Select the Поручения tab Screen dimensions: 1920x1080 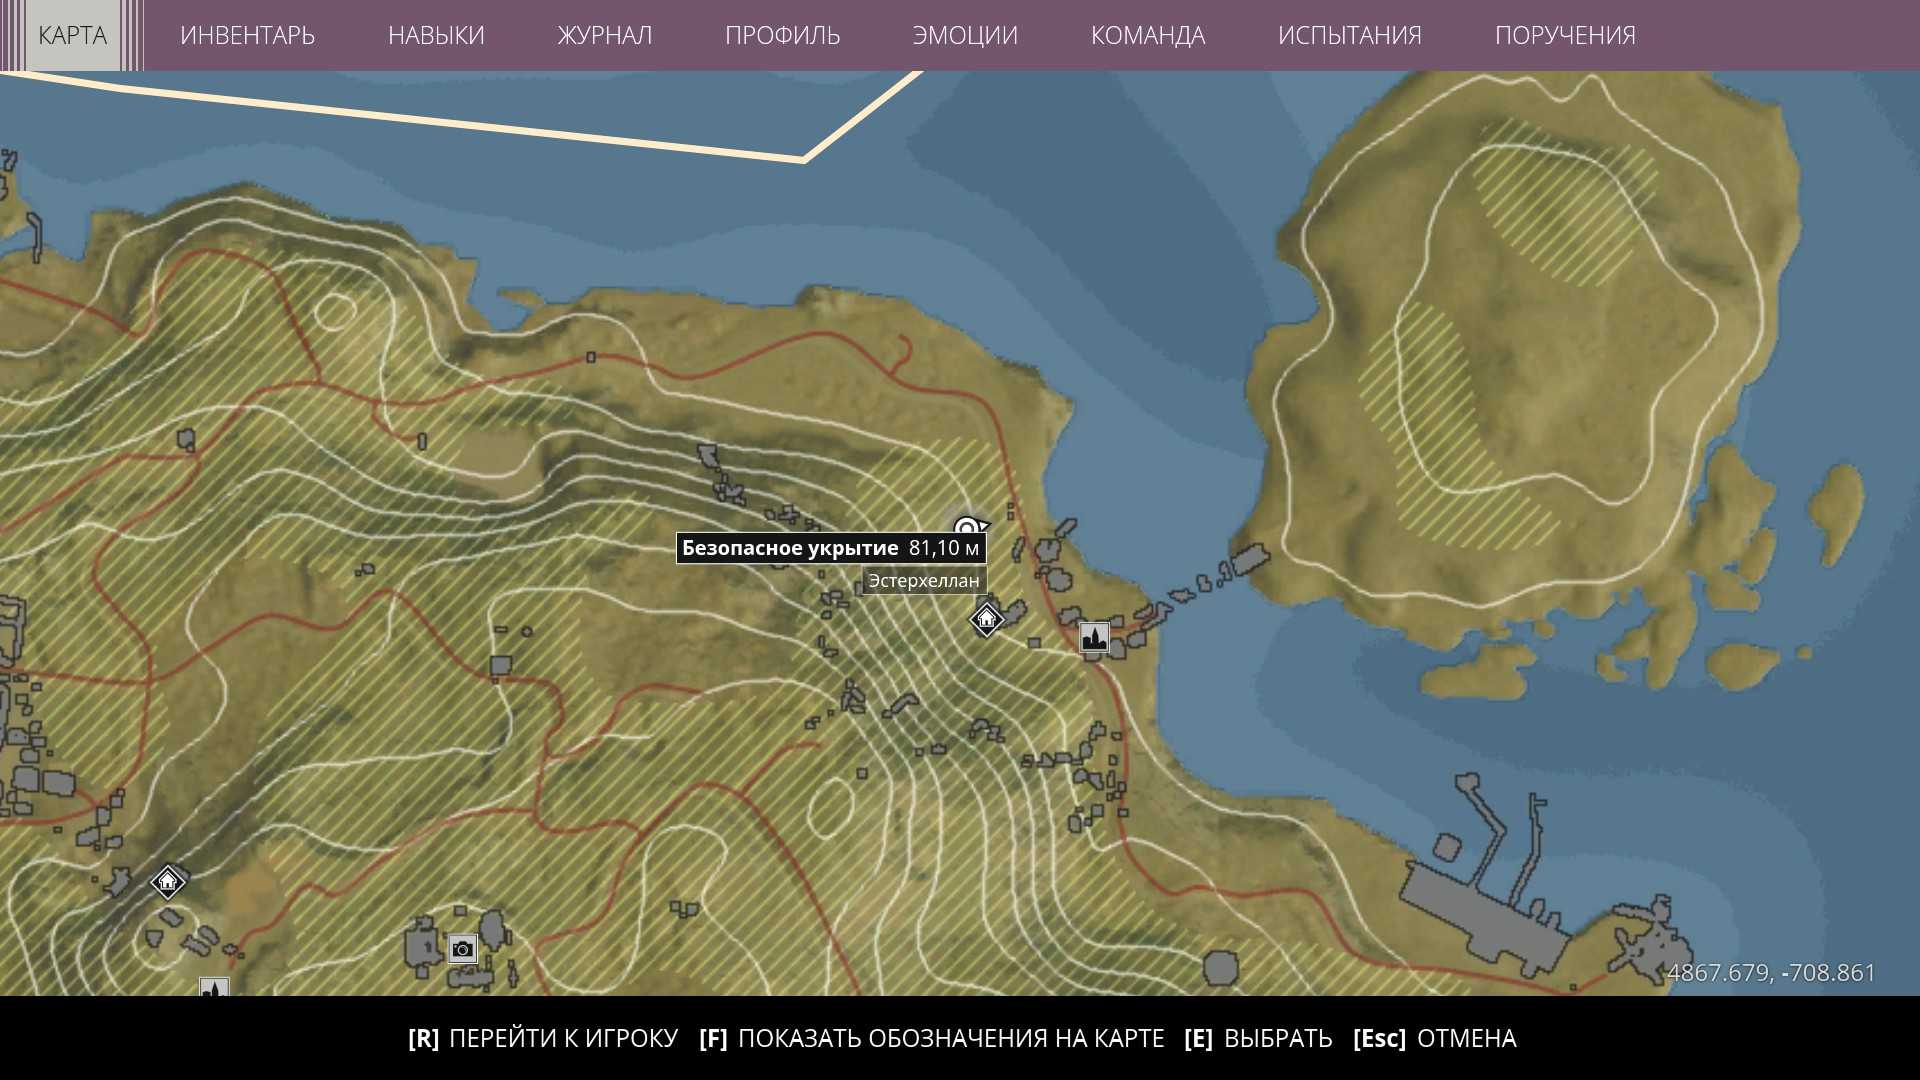point(1564,35)
